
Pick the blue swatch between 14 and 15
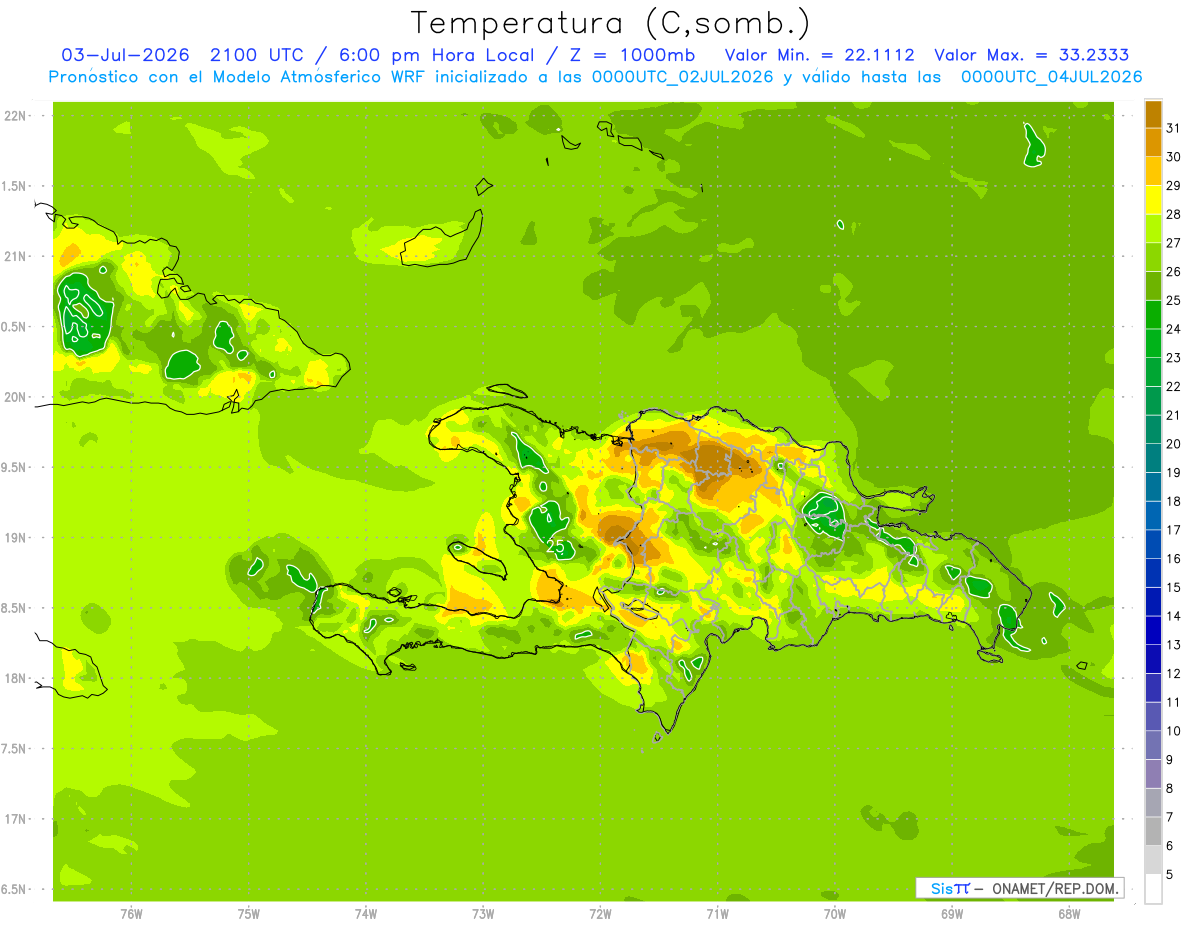click(x=1153, y=601)
